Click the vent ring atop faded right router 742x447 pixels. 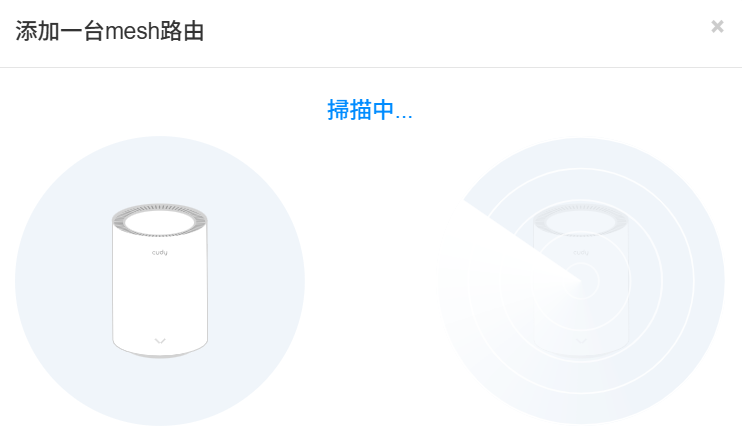[581, 220]
